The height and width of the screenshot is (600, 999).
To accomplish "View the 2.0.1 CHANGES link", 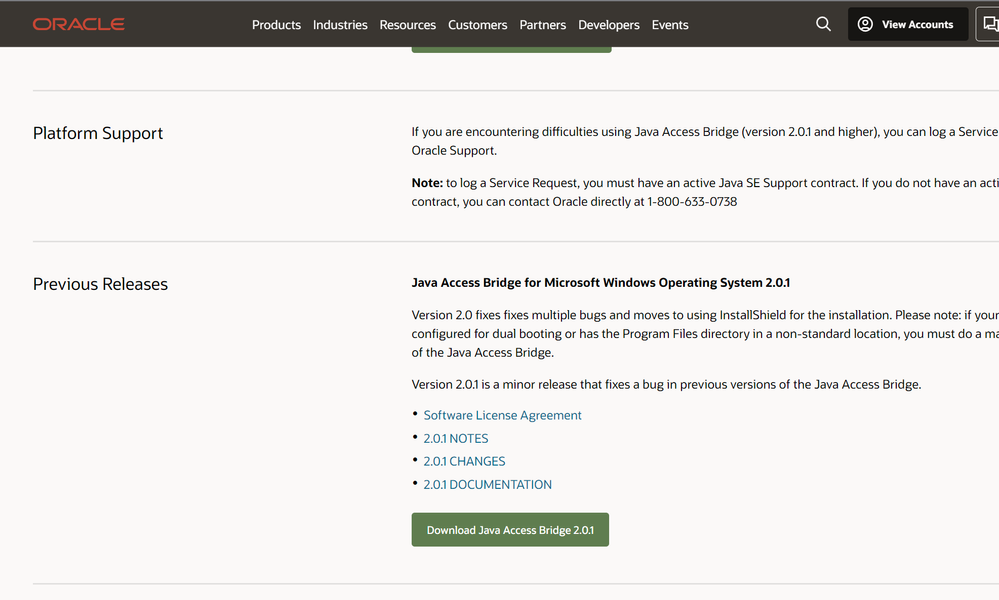I will point(464,461).
